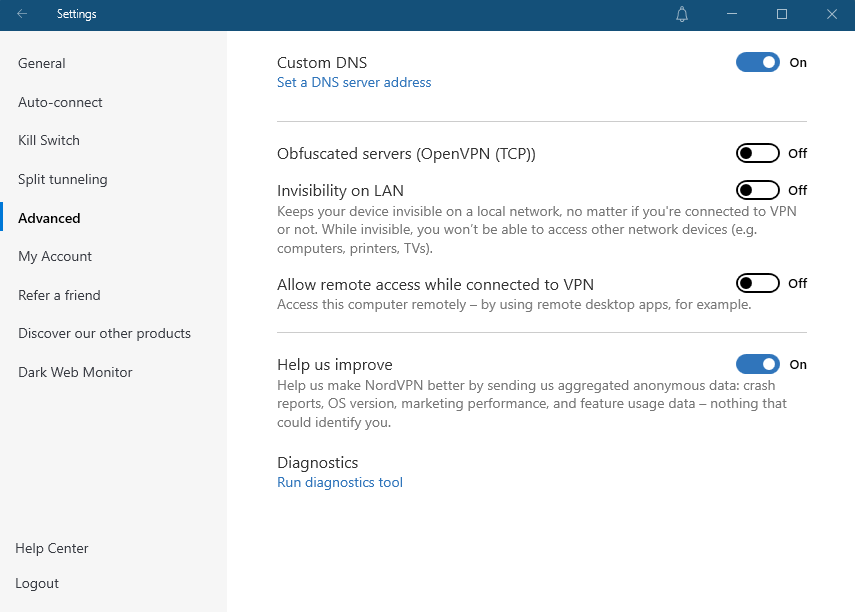This screenshot has height=612, width=855.
Task: Click Set a DNS server address link
Action: point(354,83)
